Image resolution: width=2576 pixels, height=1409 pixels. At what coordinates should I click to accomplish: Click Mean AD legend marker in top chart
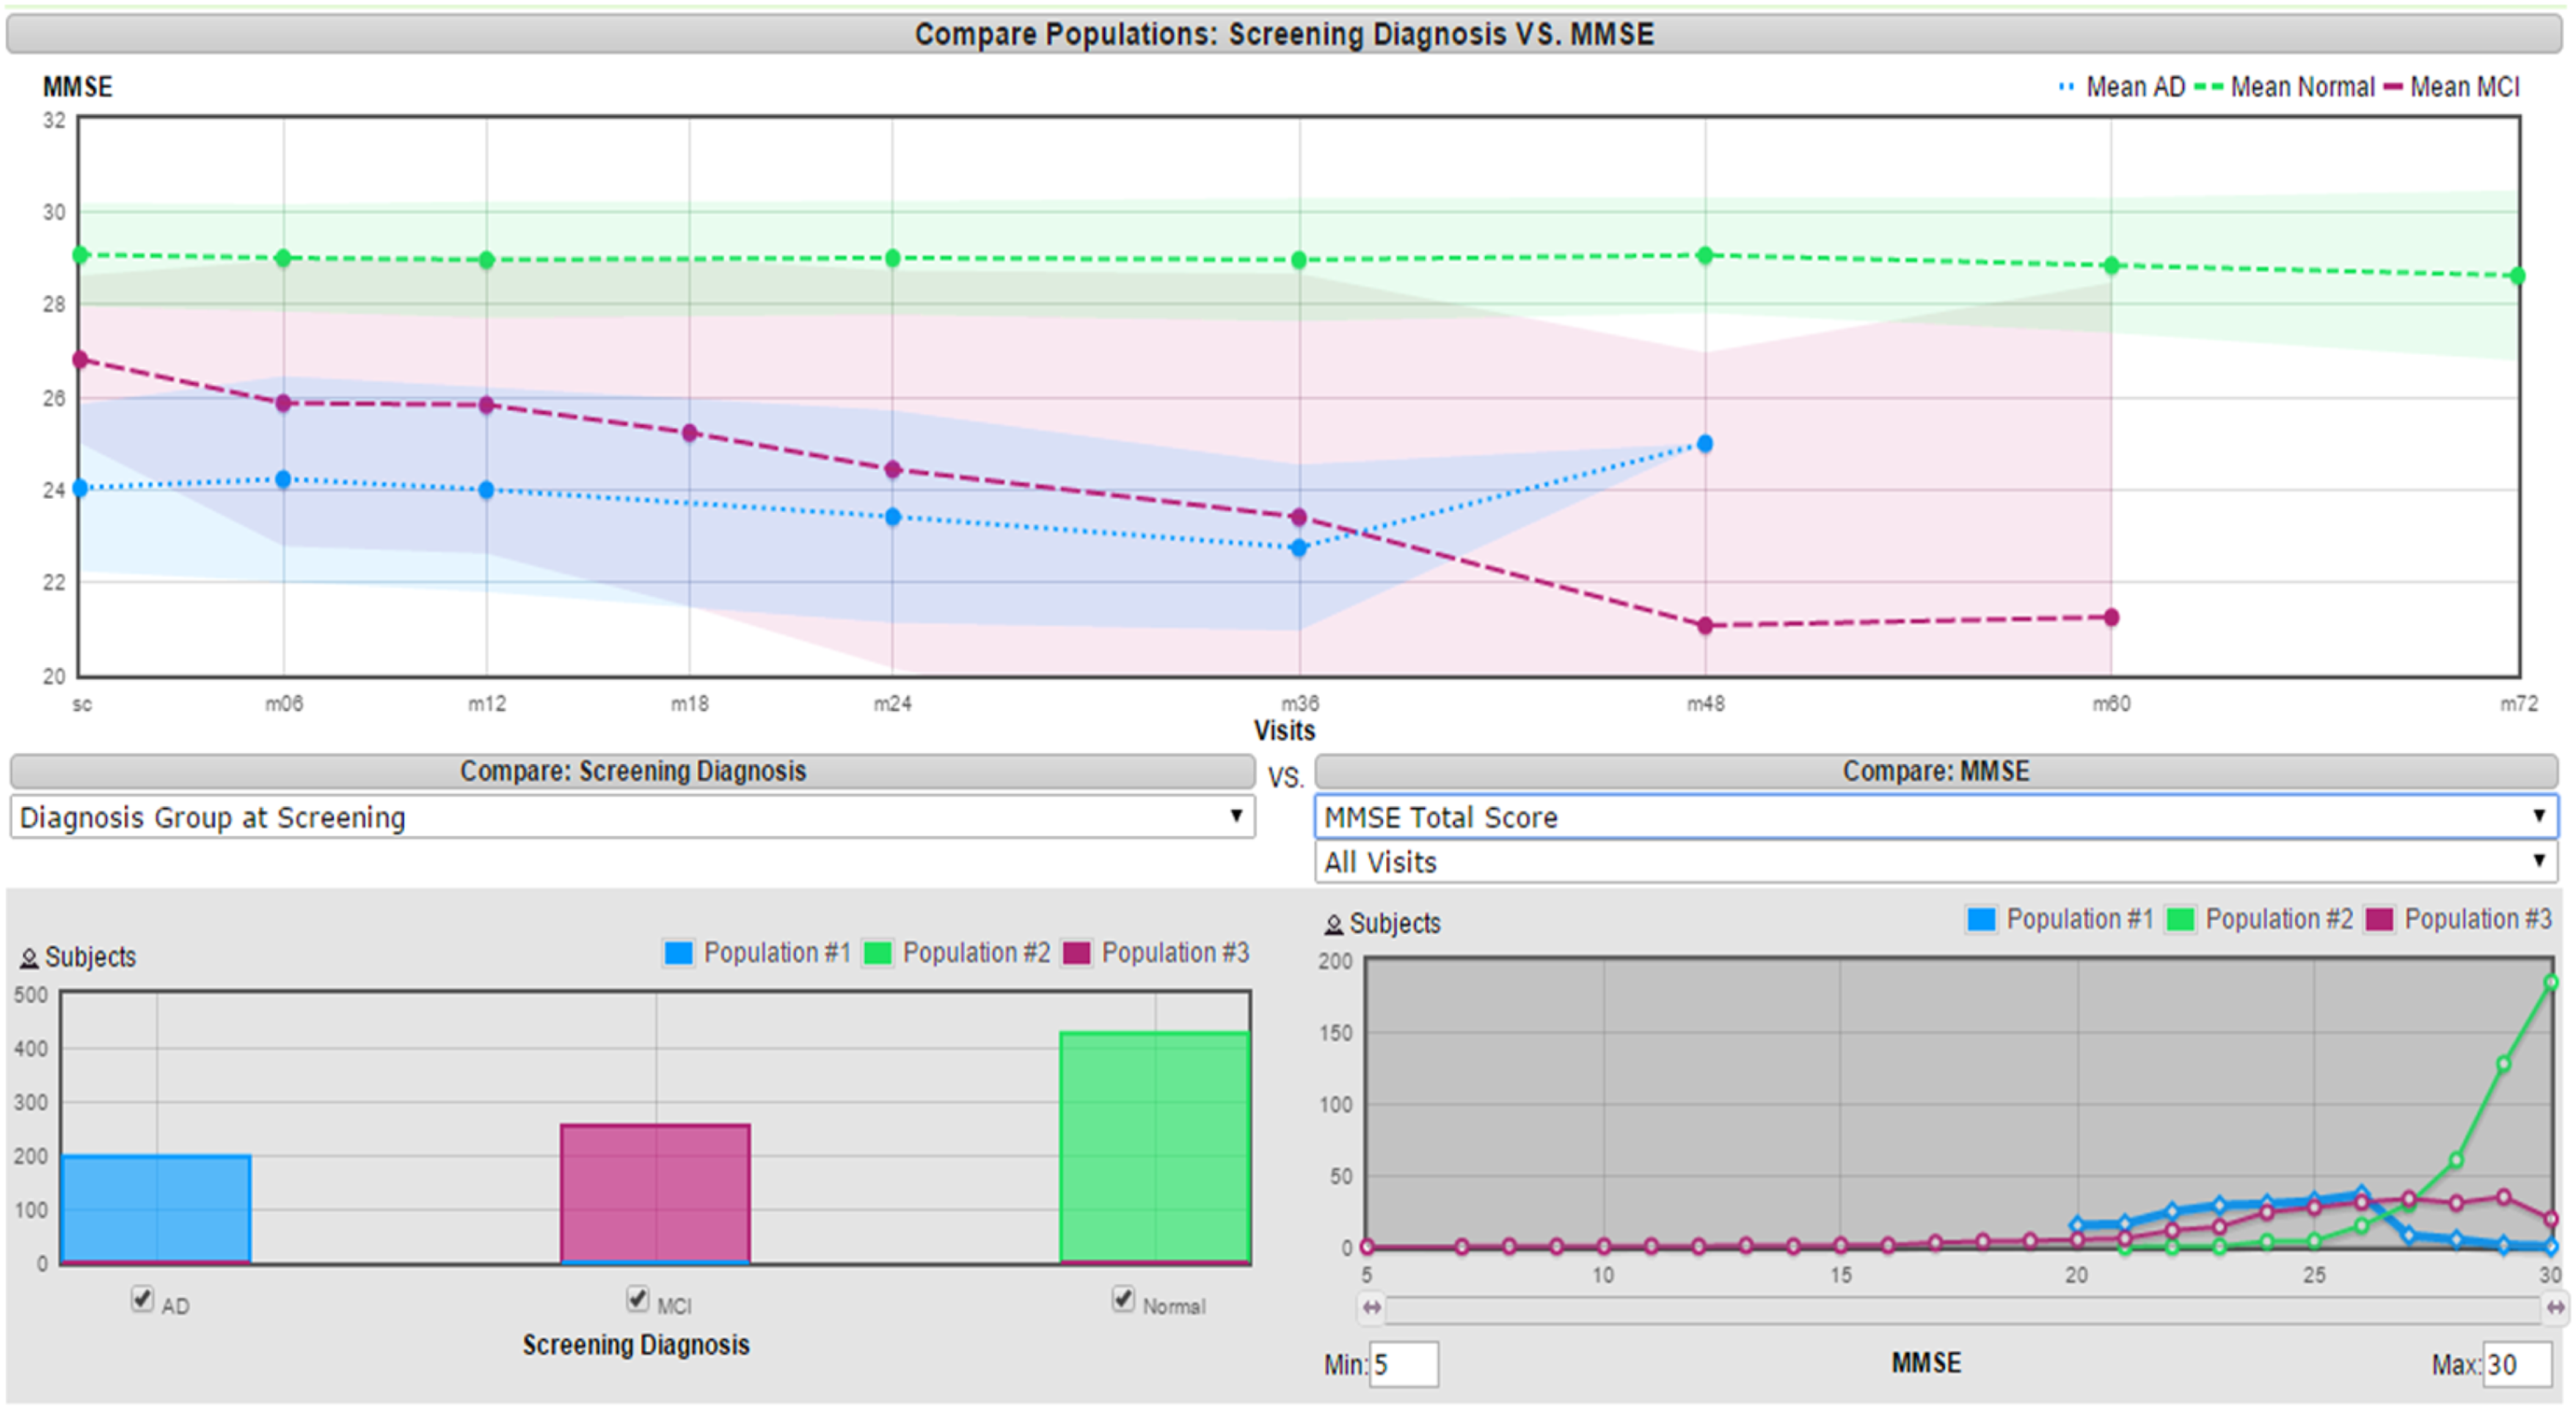(2066, 87)
